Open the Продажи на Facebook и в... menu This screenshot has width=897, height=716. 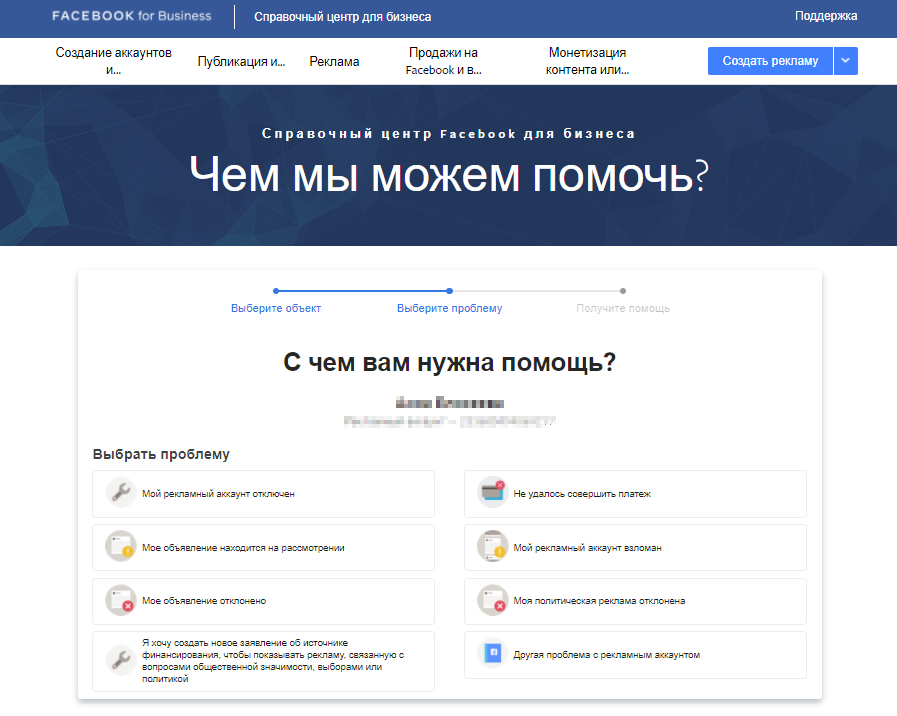[x=443, y=61]
